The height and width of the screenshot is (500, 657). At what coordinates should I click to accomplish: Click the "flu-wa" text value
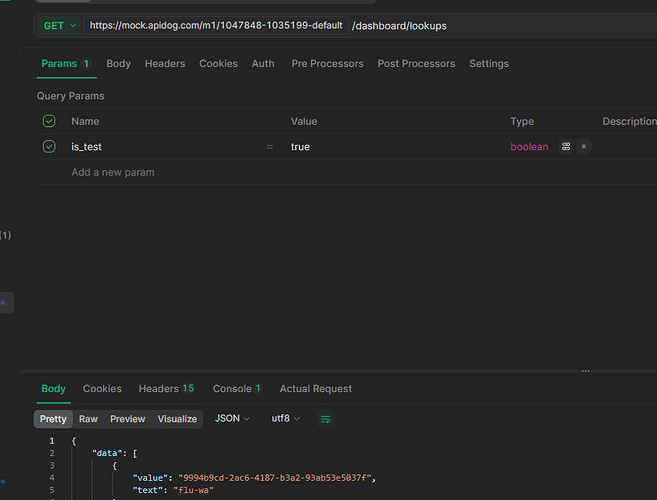tap(193, 490)
